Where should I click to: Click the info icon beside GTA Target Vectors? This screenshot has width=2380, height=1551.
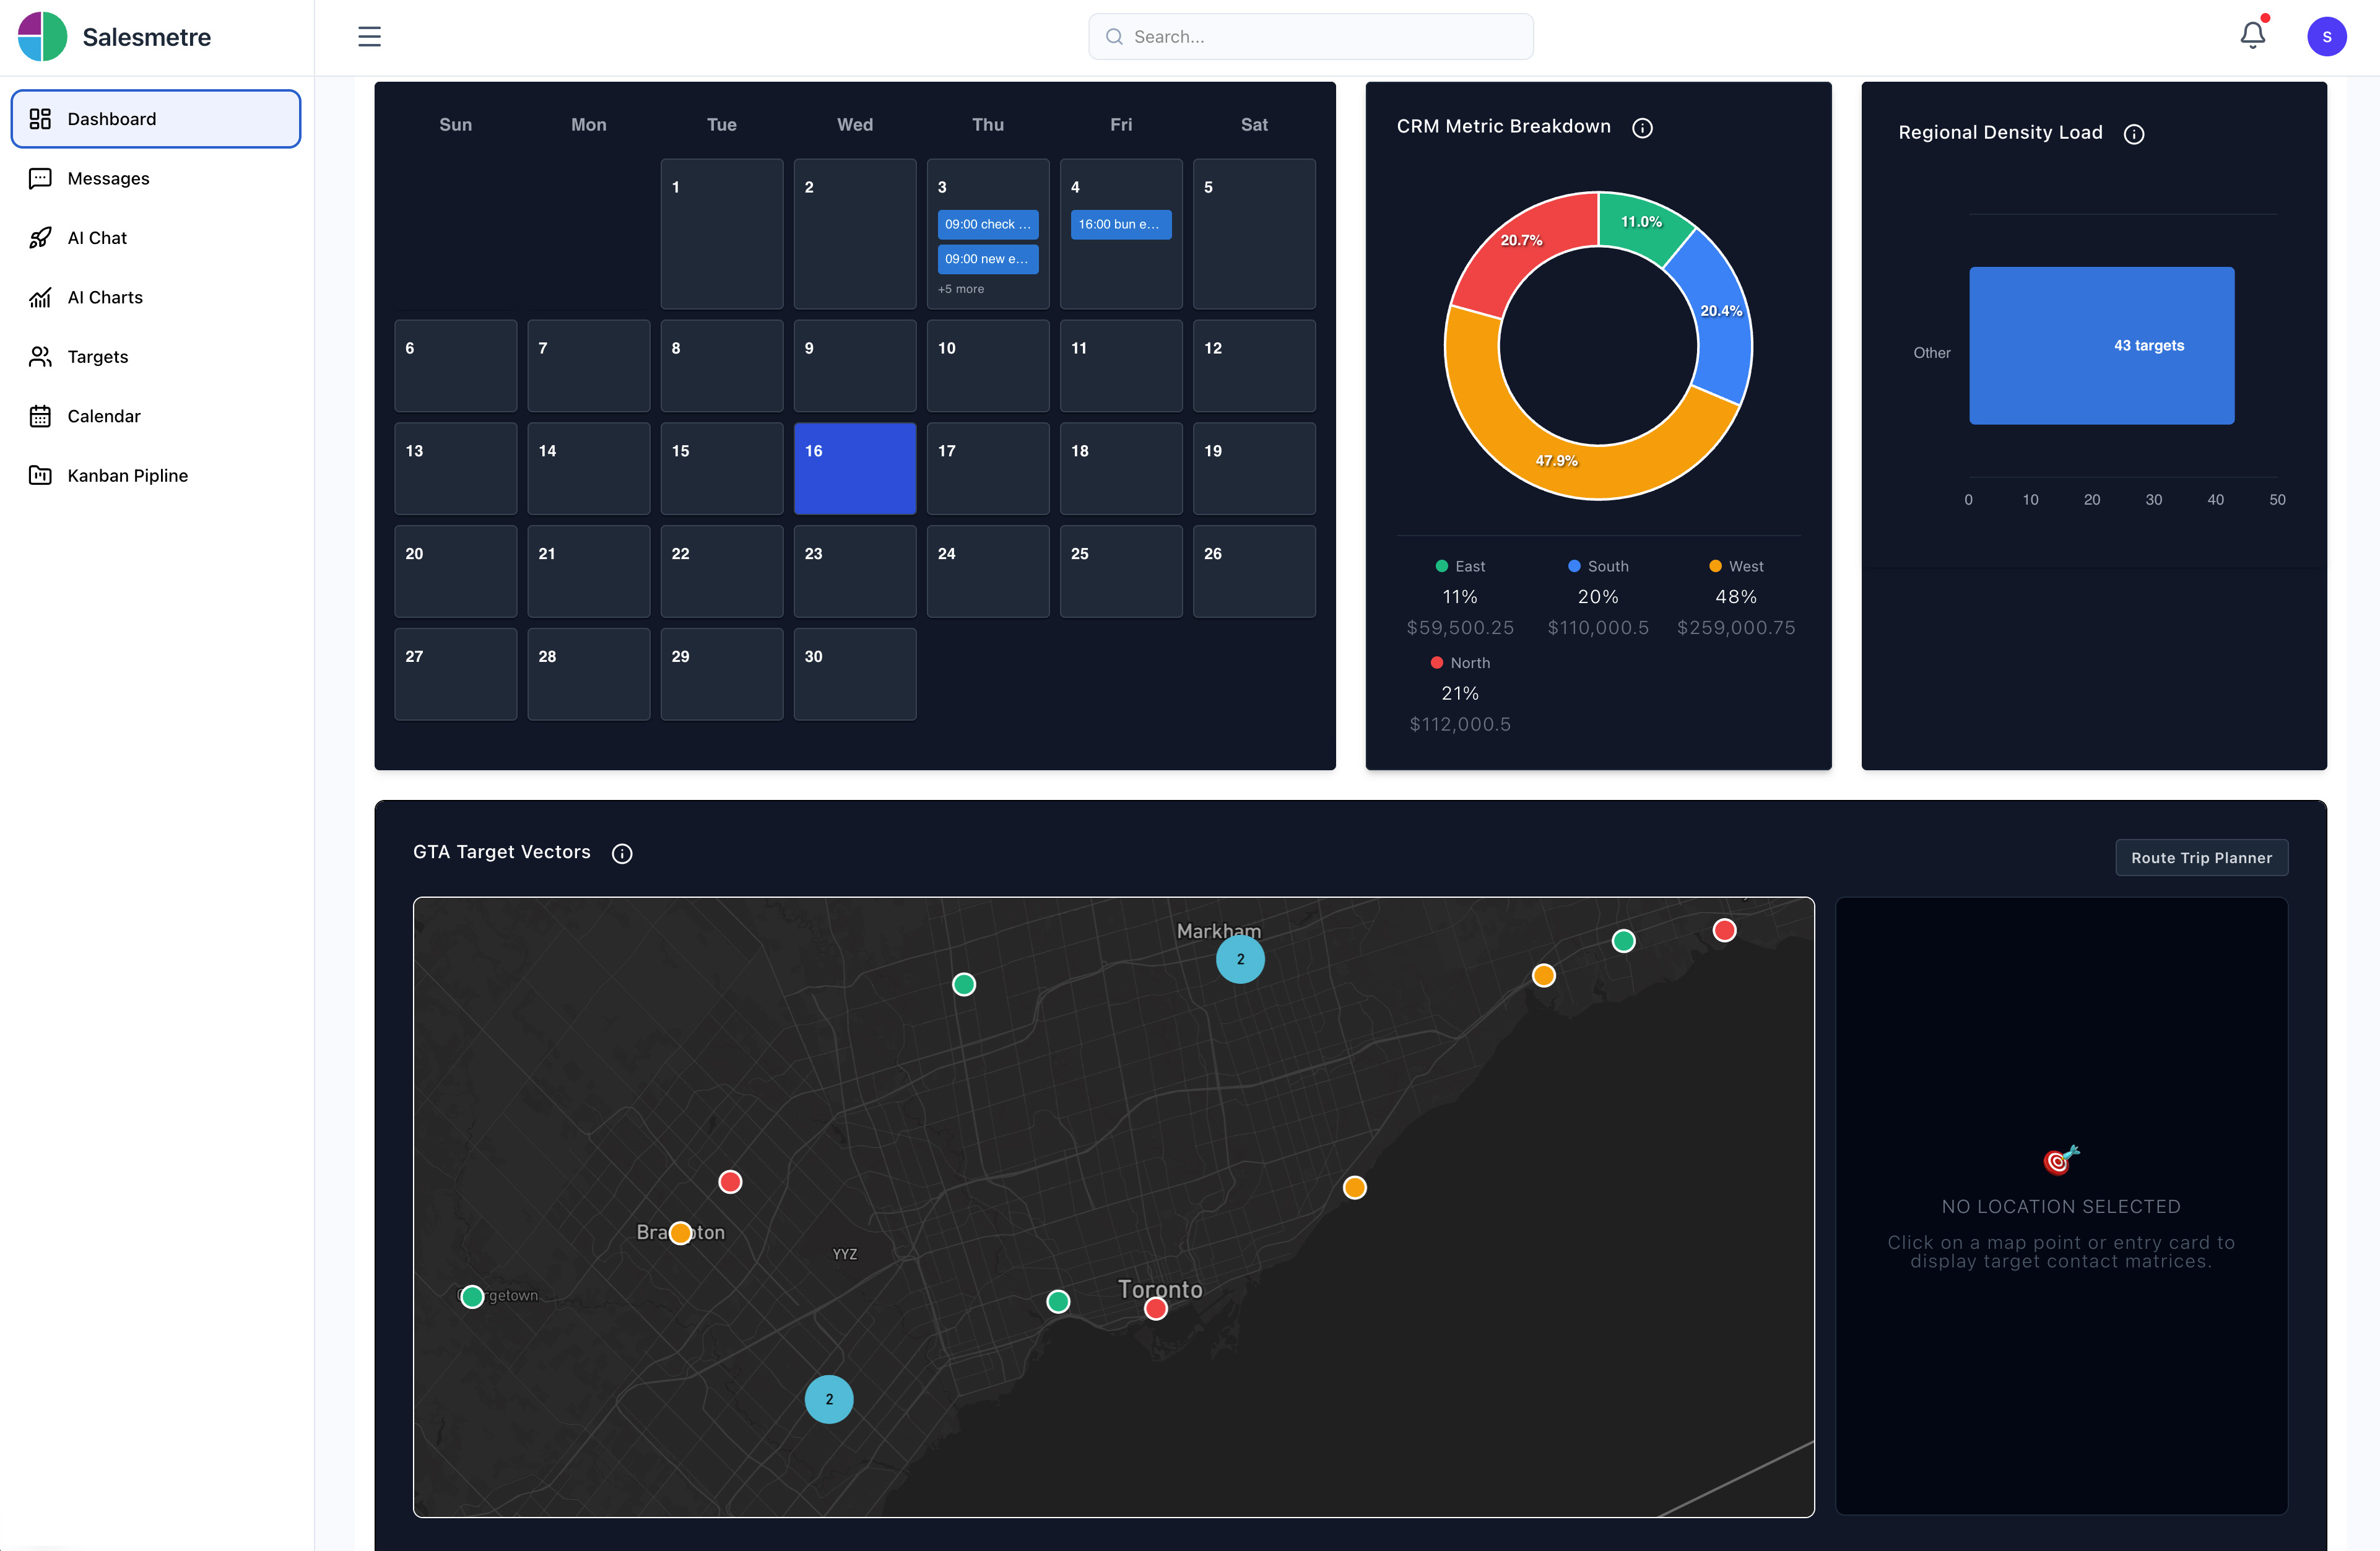coord(621,853)
